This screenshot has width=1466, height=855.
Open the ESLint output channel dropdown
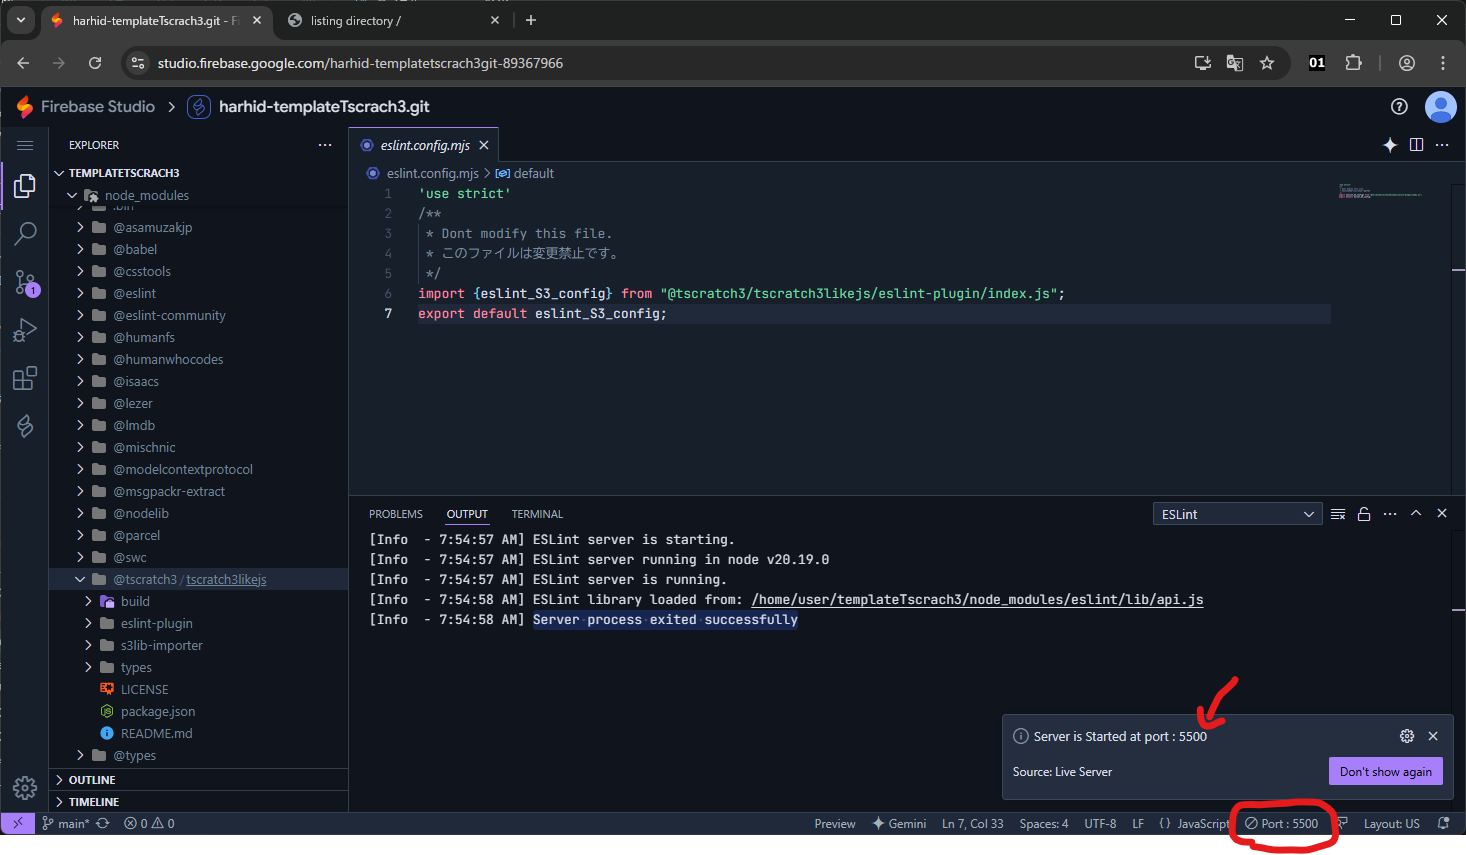click(x=1237, y=514)
